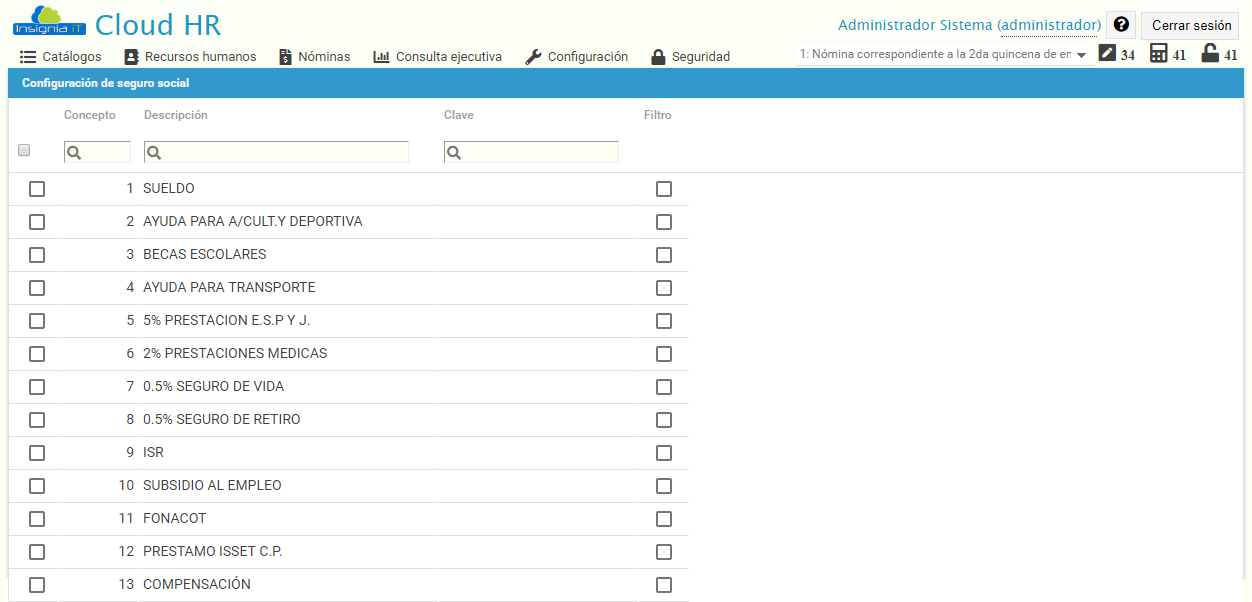Click the Configuración wrench icon
This screenshot has width=1252, height=602.
pos(533,57)
